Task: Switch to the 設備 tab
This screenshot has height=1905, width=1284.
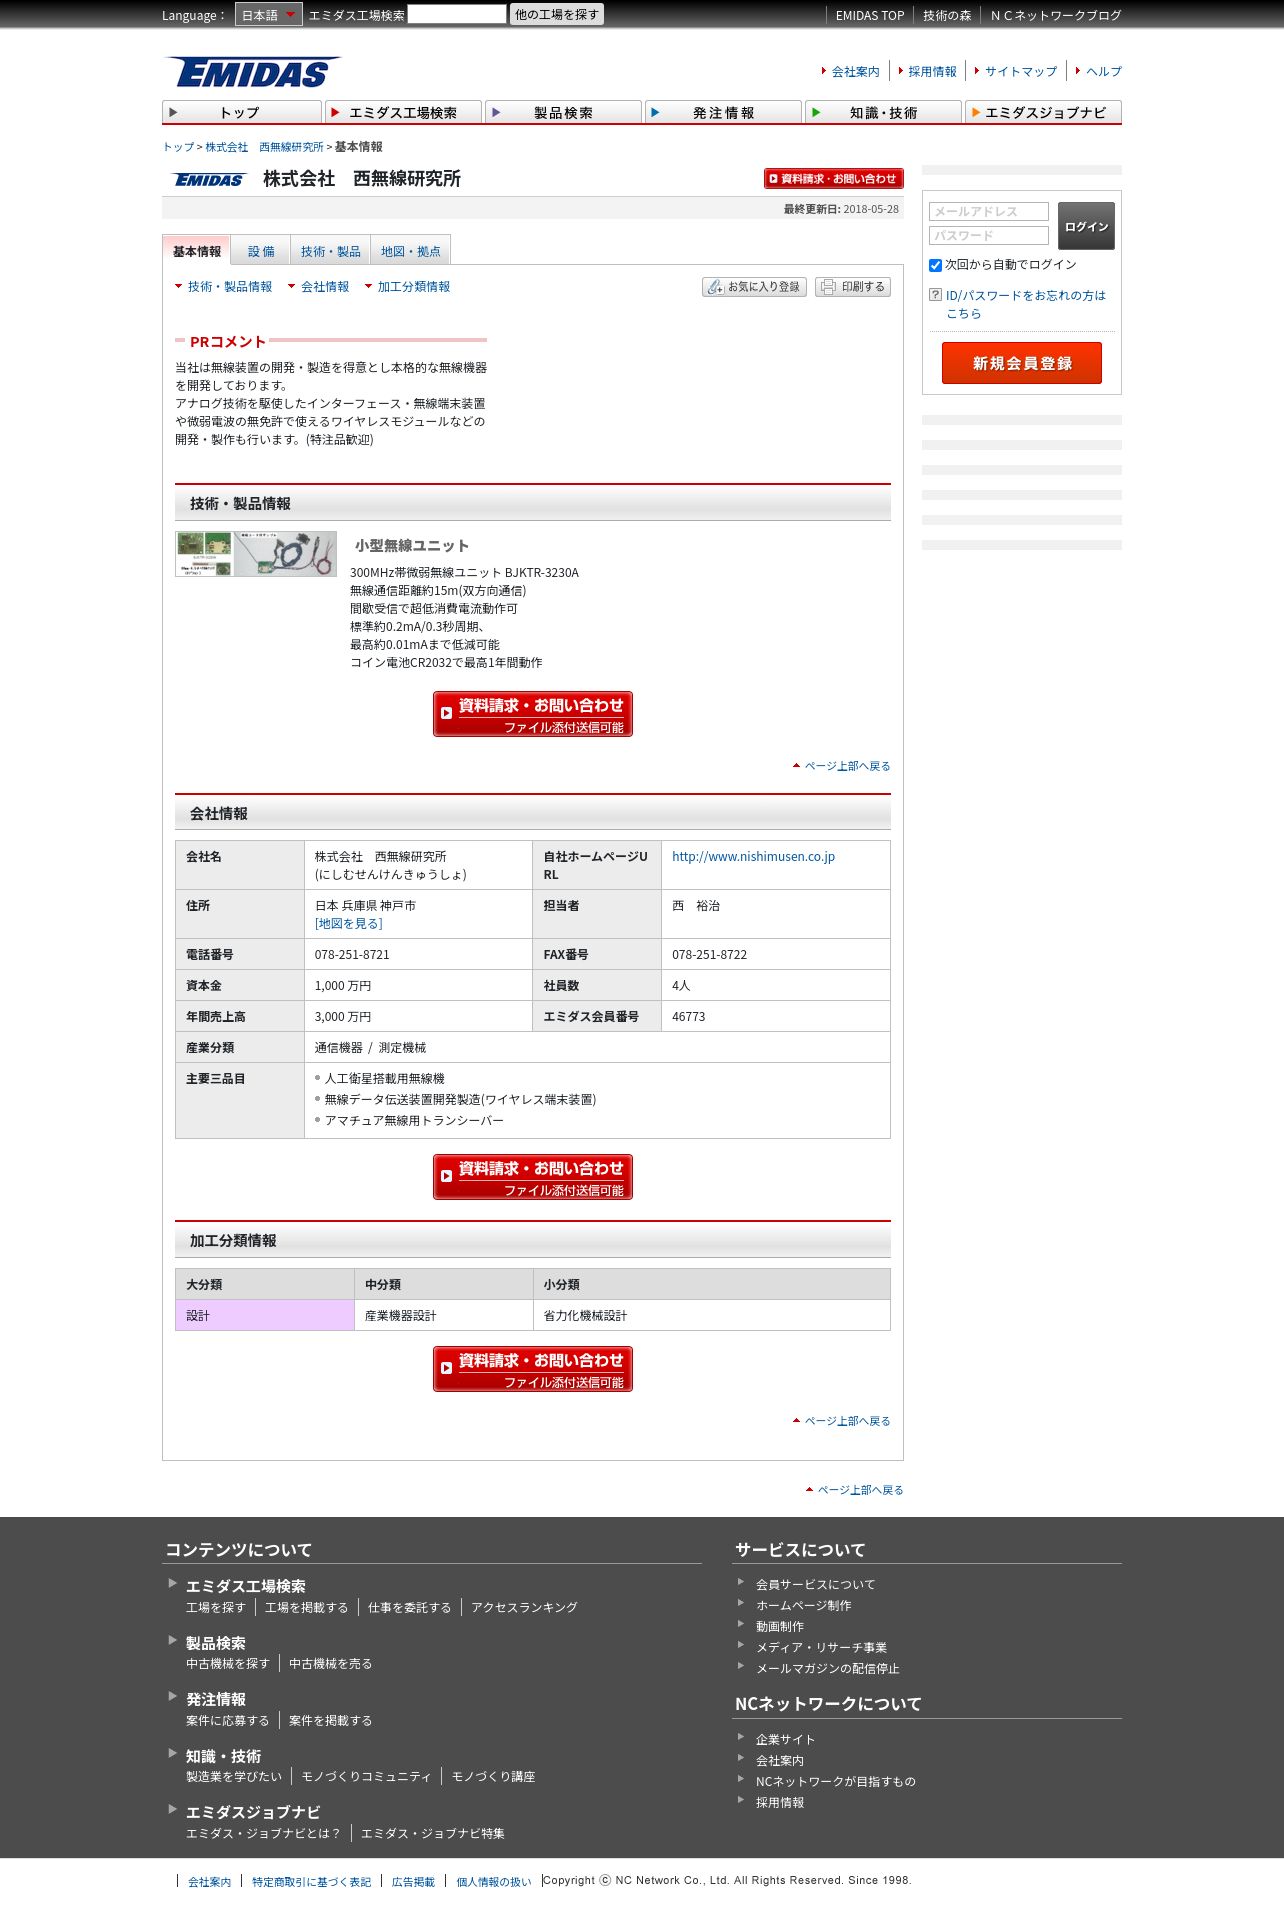Action: pos(261,251)
